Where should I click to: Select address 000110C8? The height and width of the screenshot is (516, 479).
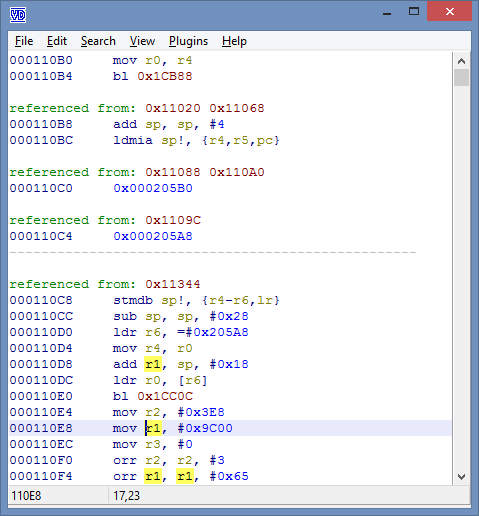point(41,300)
